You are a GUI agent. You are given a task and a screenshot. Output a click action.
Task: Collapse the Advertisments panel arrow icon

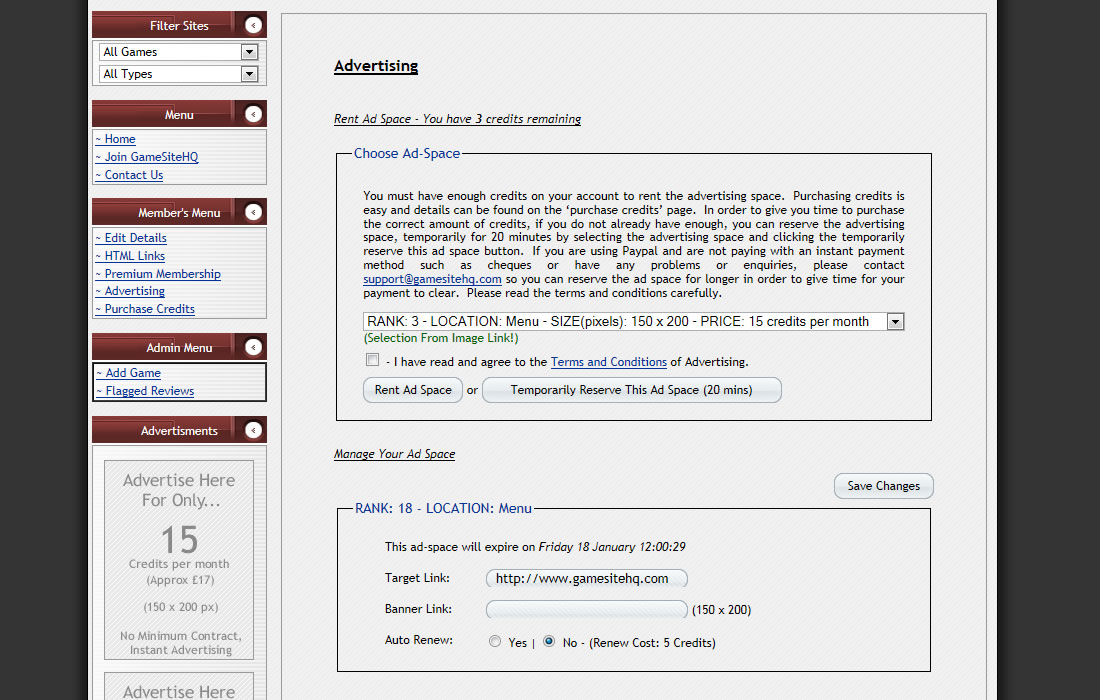pyautogui.click(x=254, y=430)
